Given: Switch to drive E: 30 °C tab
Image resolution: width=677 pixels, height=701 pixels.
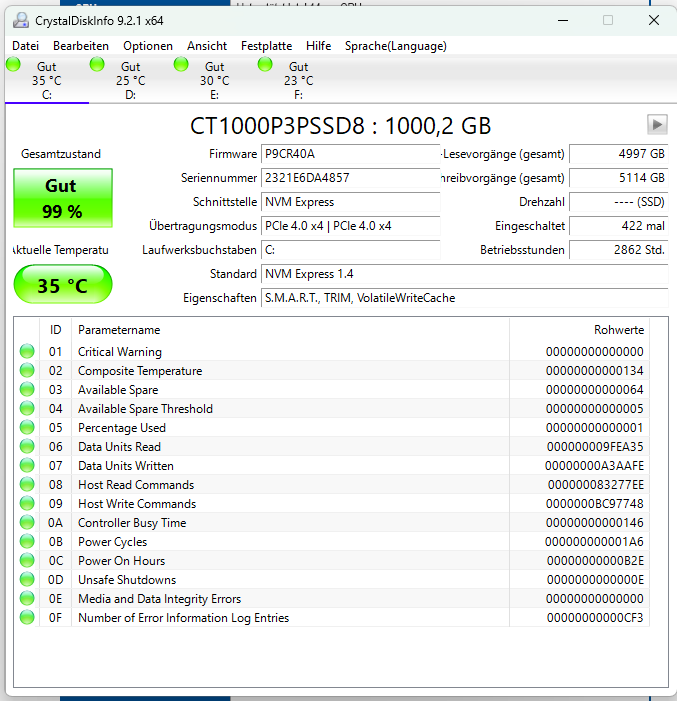Looking at the screenshot, I should [215, 80].
